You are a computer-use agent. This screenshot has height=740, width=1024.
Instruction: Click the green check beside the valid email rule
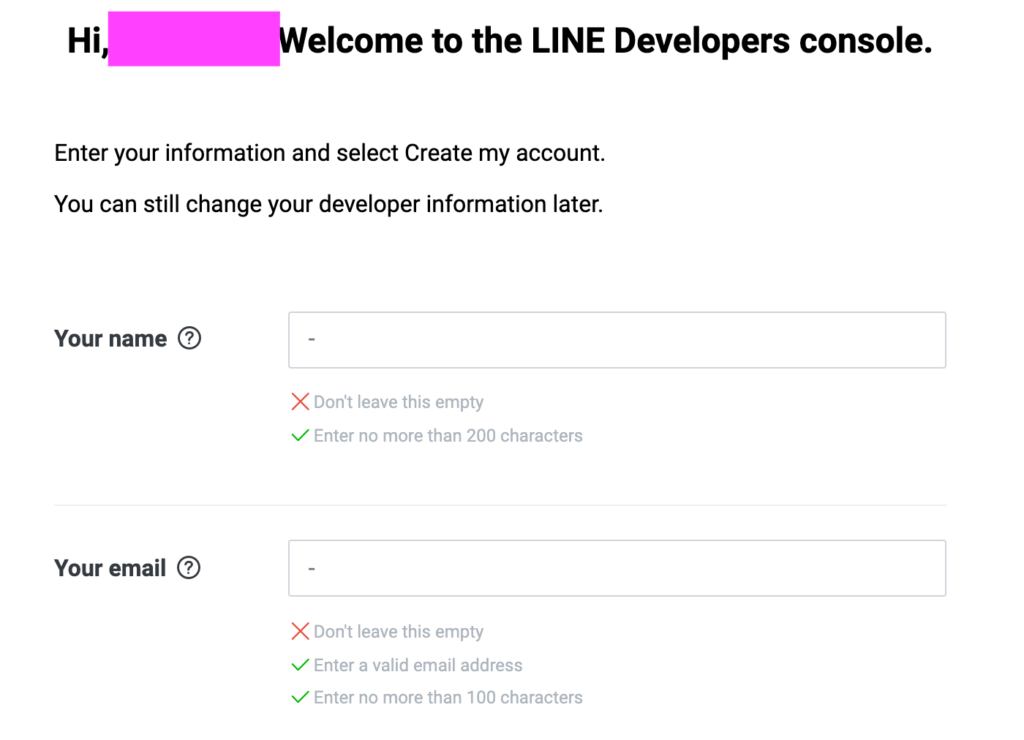300,665
